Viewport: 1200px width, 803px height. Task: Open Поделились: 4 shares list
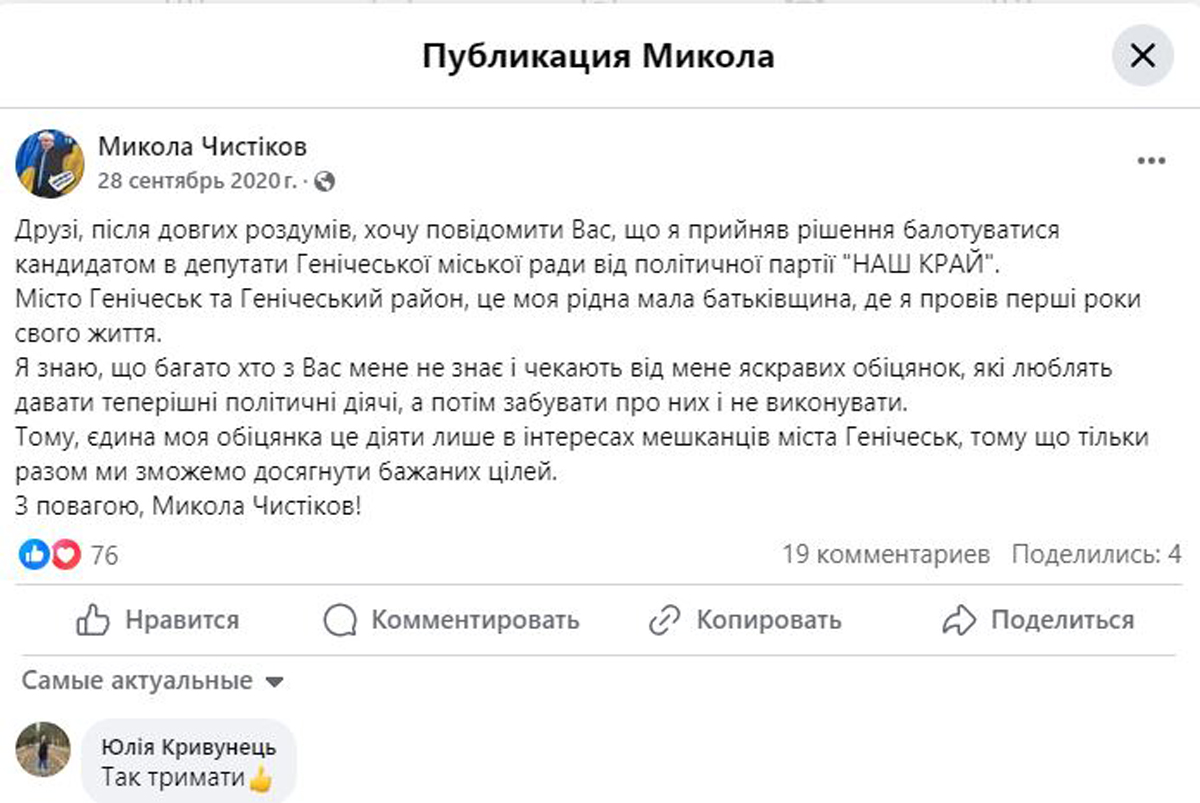pos(1097,553)
